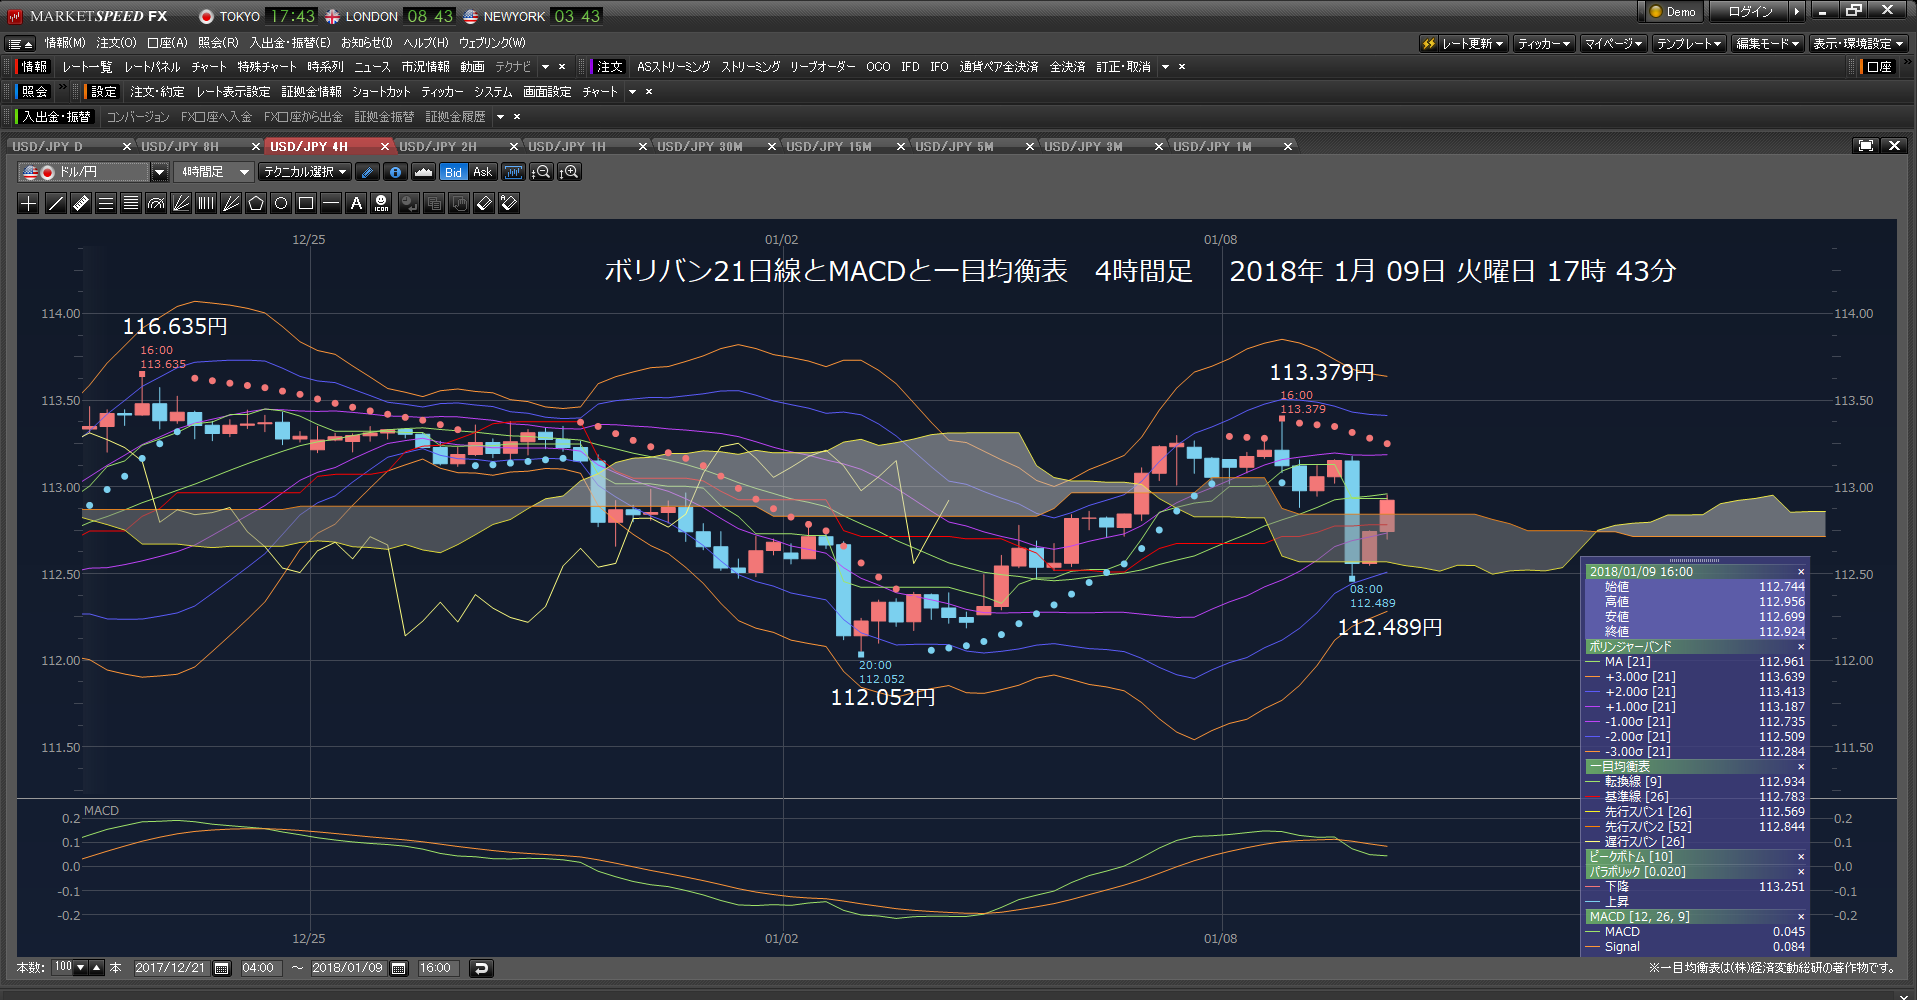Image resolution: width=1917 pixels, height=1000 pixels.
Task: Click 証拠金情報 in the 照会 toolbar
Action: click(311, 92)
